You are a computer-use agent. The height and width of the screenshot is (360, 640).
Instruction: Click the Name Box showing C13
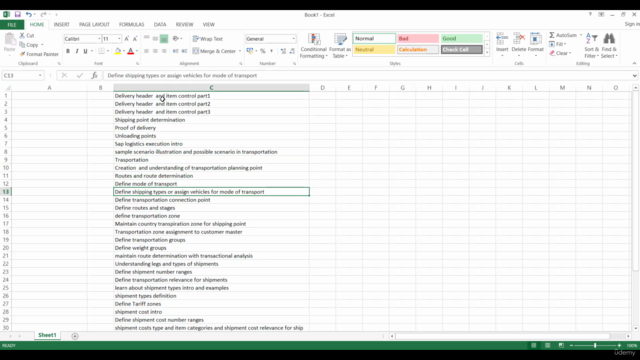pyautogui.click(x=22, y=76)
